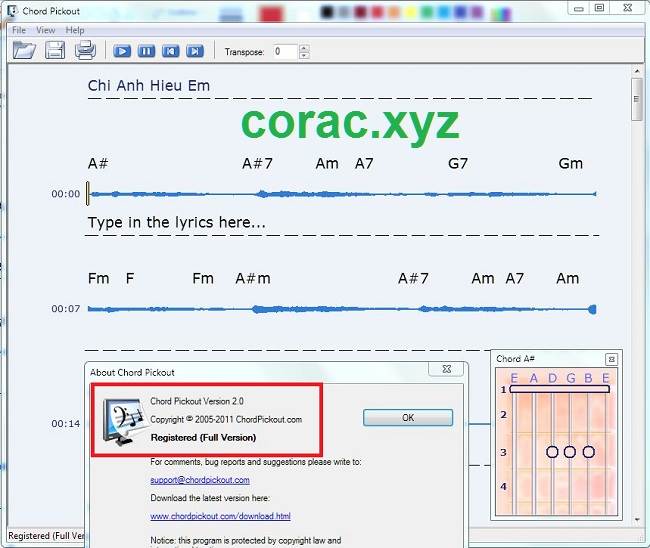The image size is (650, 548).
Task: Click the Registered status bar entry
Action: click(x=46, y=536)
